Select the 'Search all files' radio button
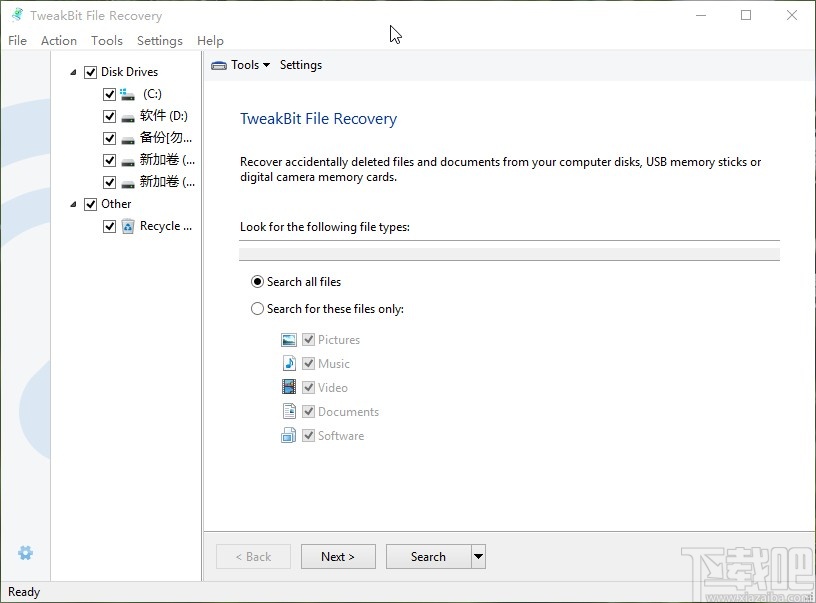Viewport: 816px width, 603px height. click(x=258, y=282)
